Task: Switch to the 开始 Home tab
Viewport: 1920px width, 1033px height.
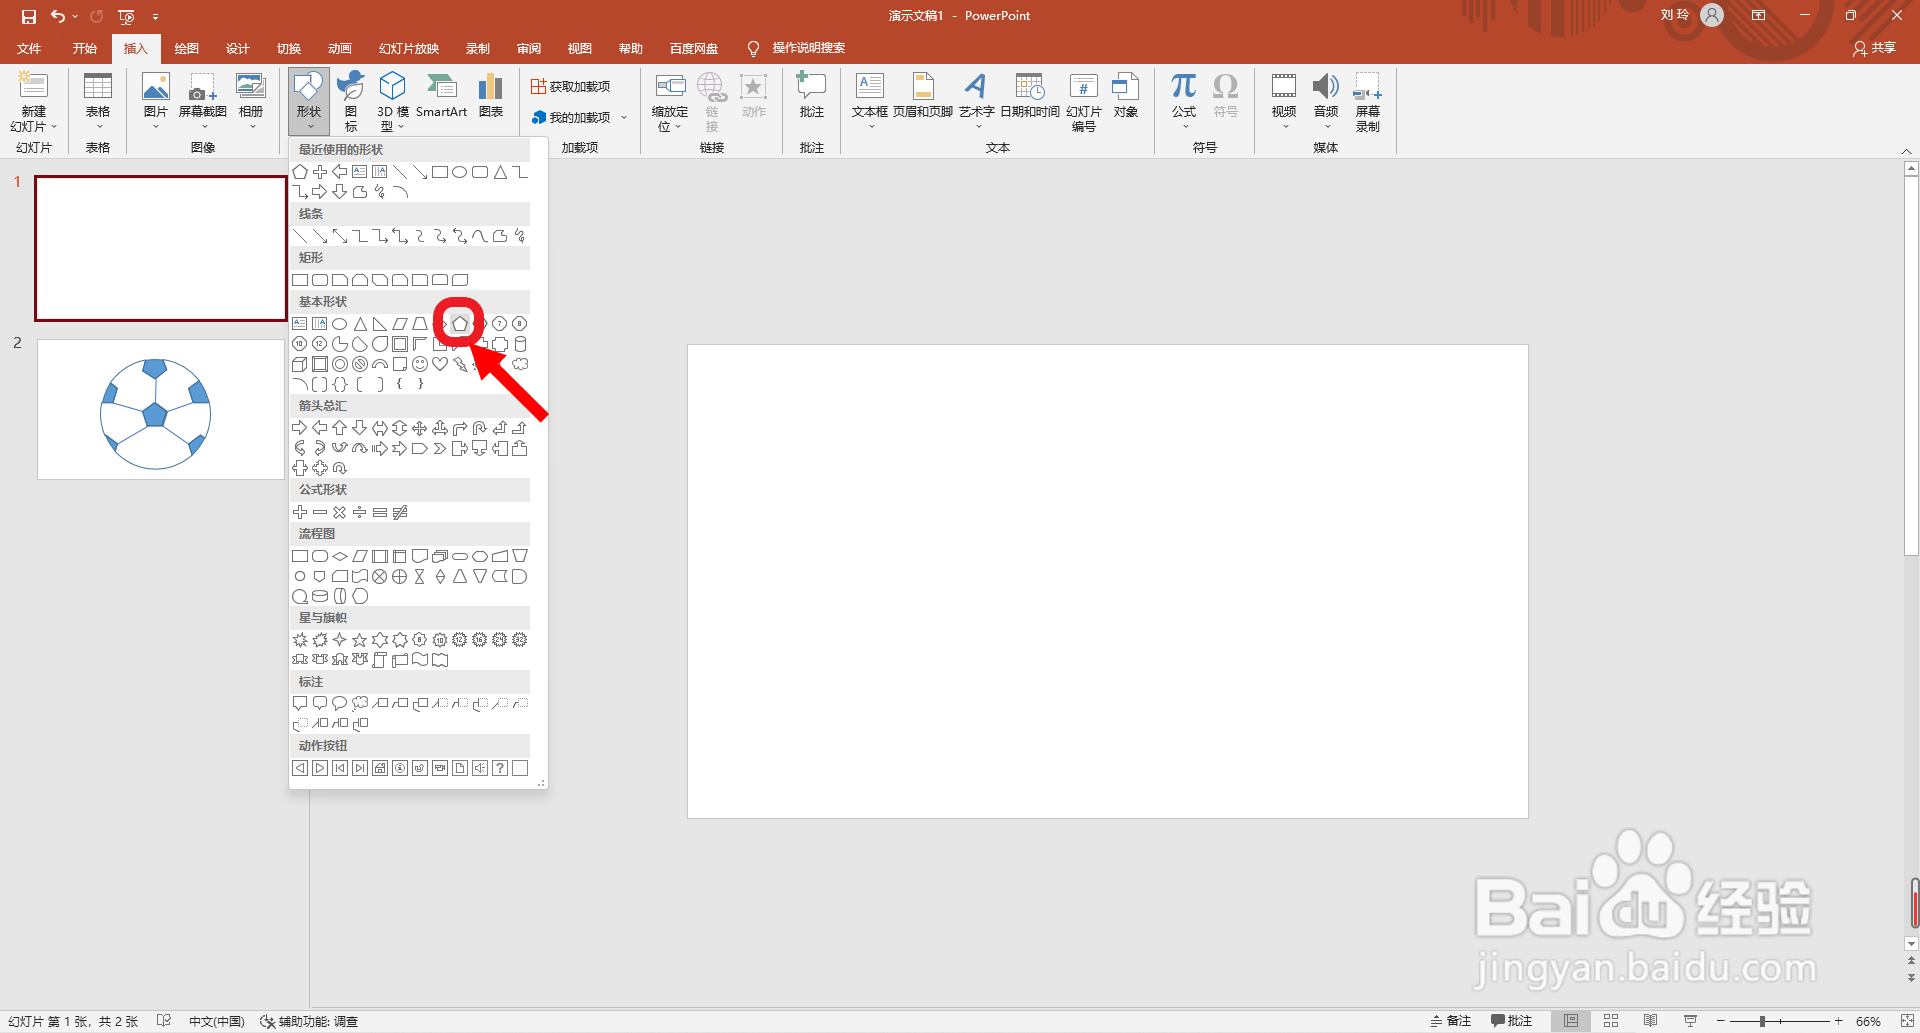Action: coord(85,48)
